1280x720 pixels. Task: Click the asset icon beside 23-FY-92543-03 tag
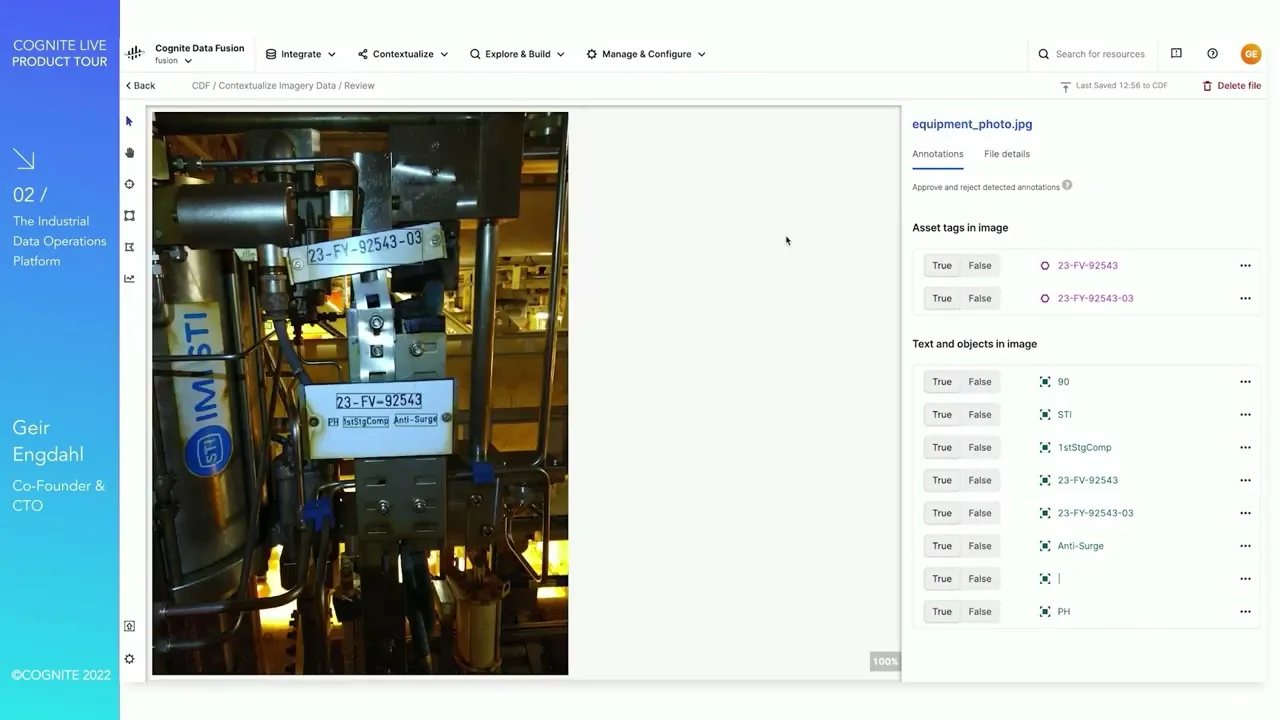point(1045,298)
